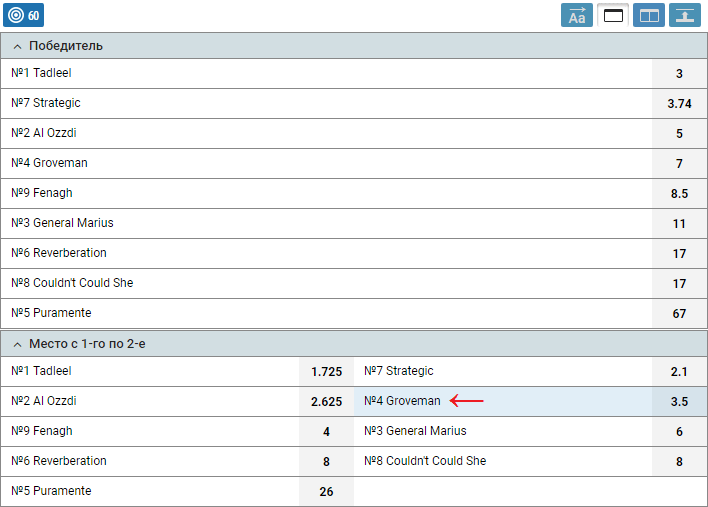Viewport: 708px width, 507px height.
Task: Click the odds 3 for Tadleel winner
Action: 679,74
